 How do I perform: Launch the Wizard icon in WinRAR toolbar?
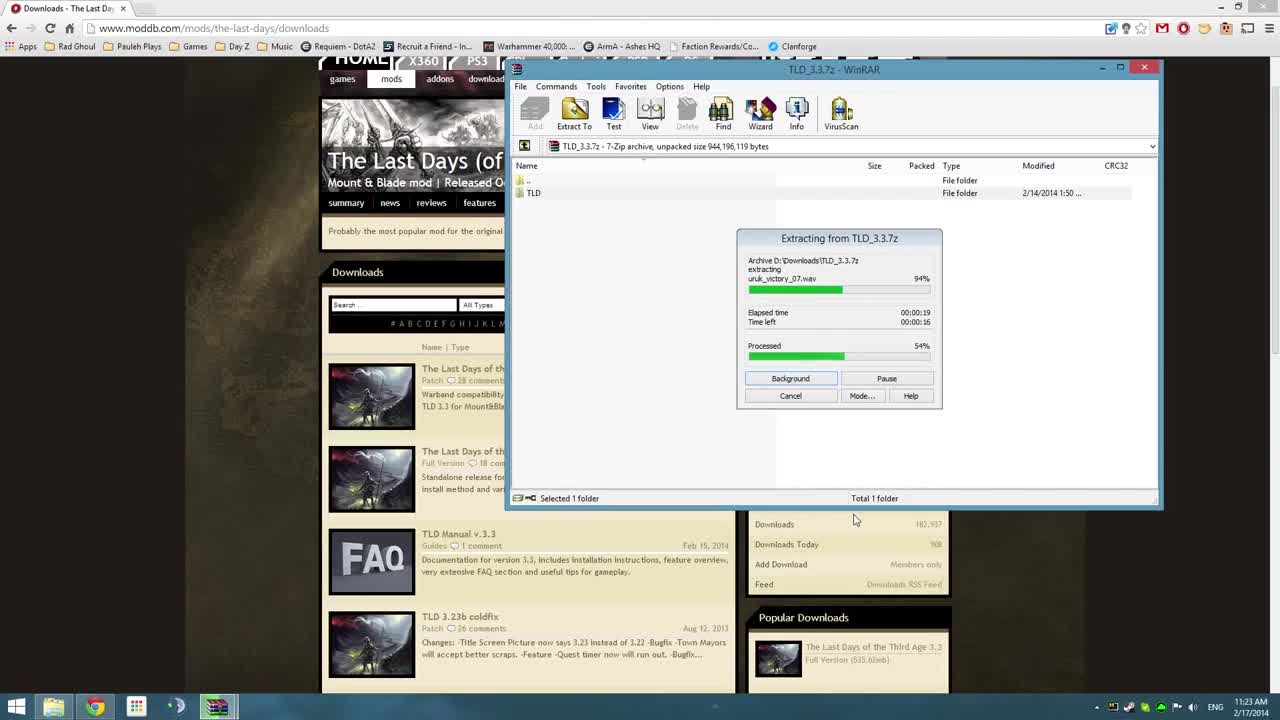(x=760, y=114)
